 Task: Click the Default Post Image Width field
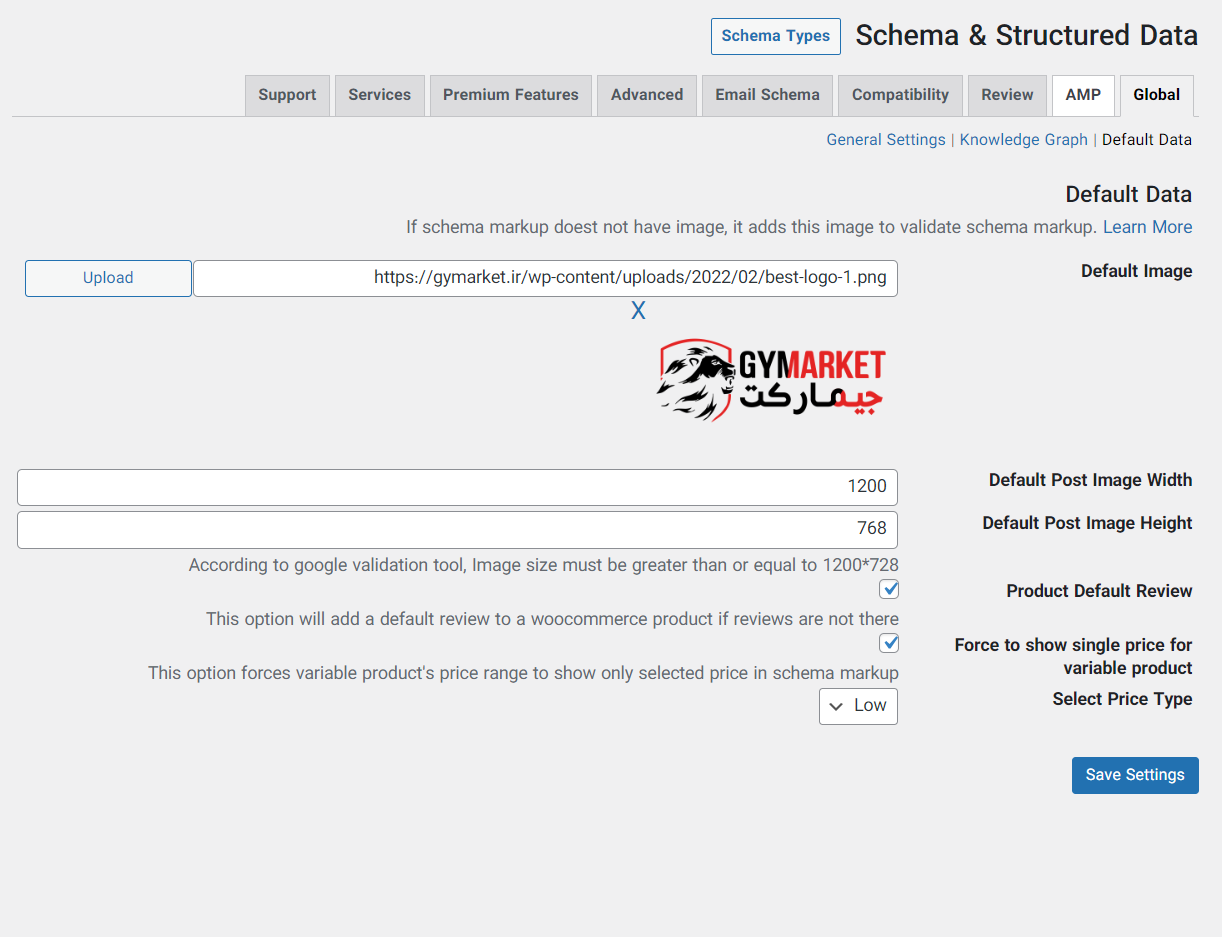pyautogui.click(x=457, y=487)
